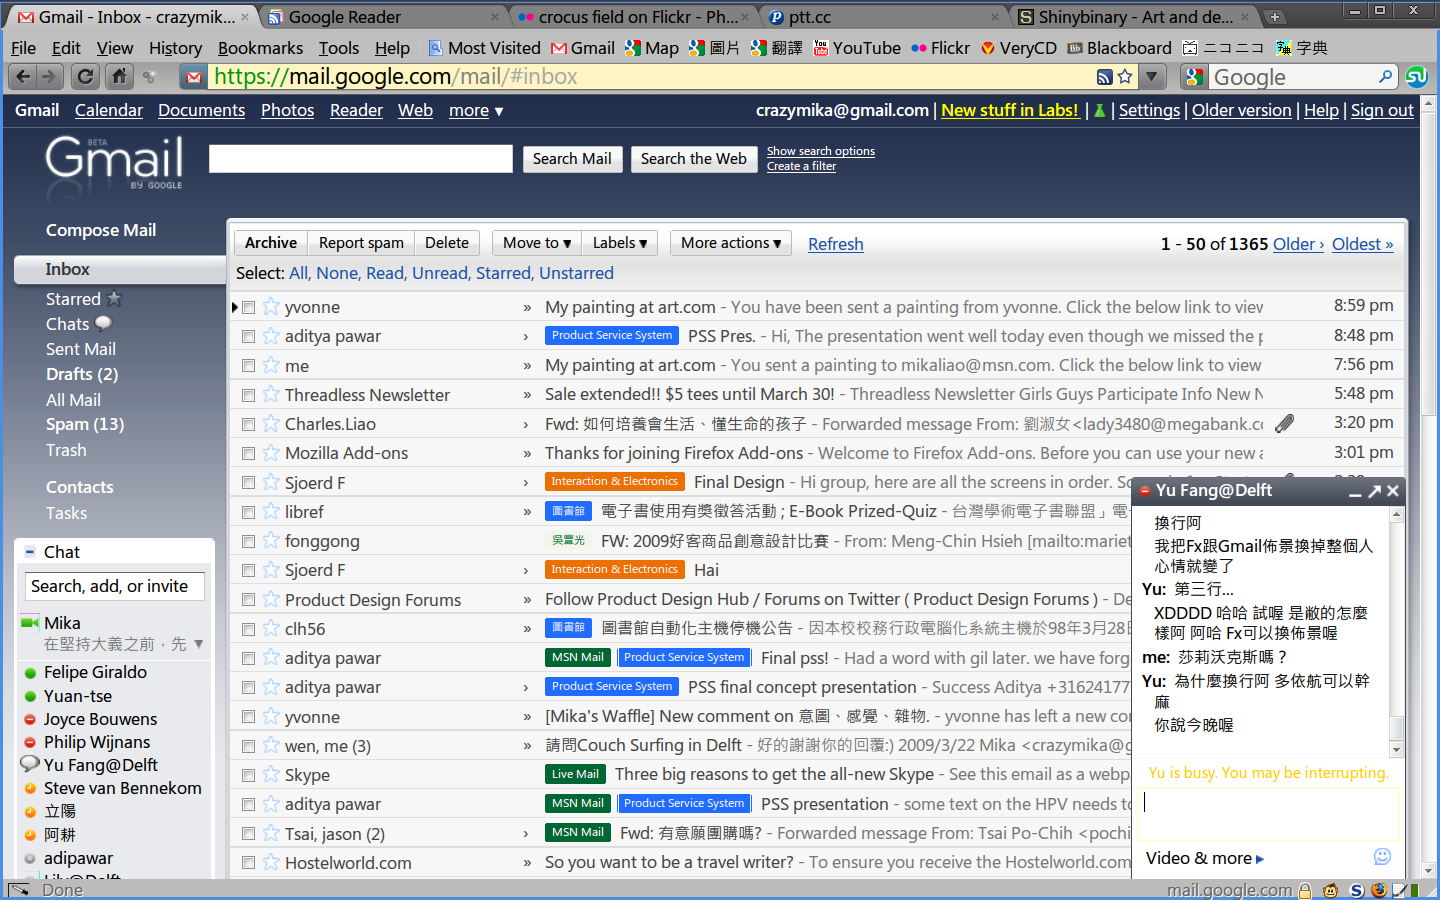
Task: Open the Google search engine selector
Action: [x=1194, y=77]
